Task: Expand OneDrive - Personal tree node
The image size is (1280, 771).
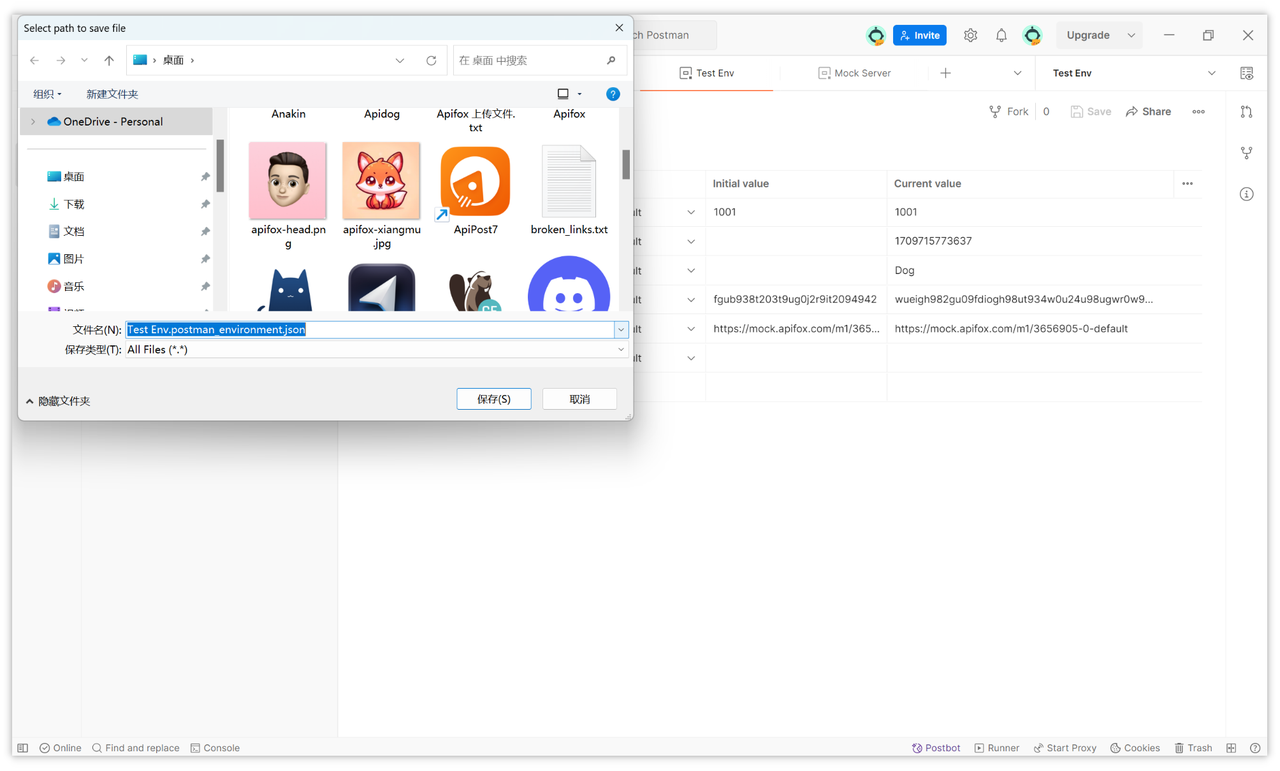Action: tap(33, 122)
